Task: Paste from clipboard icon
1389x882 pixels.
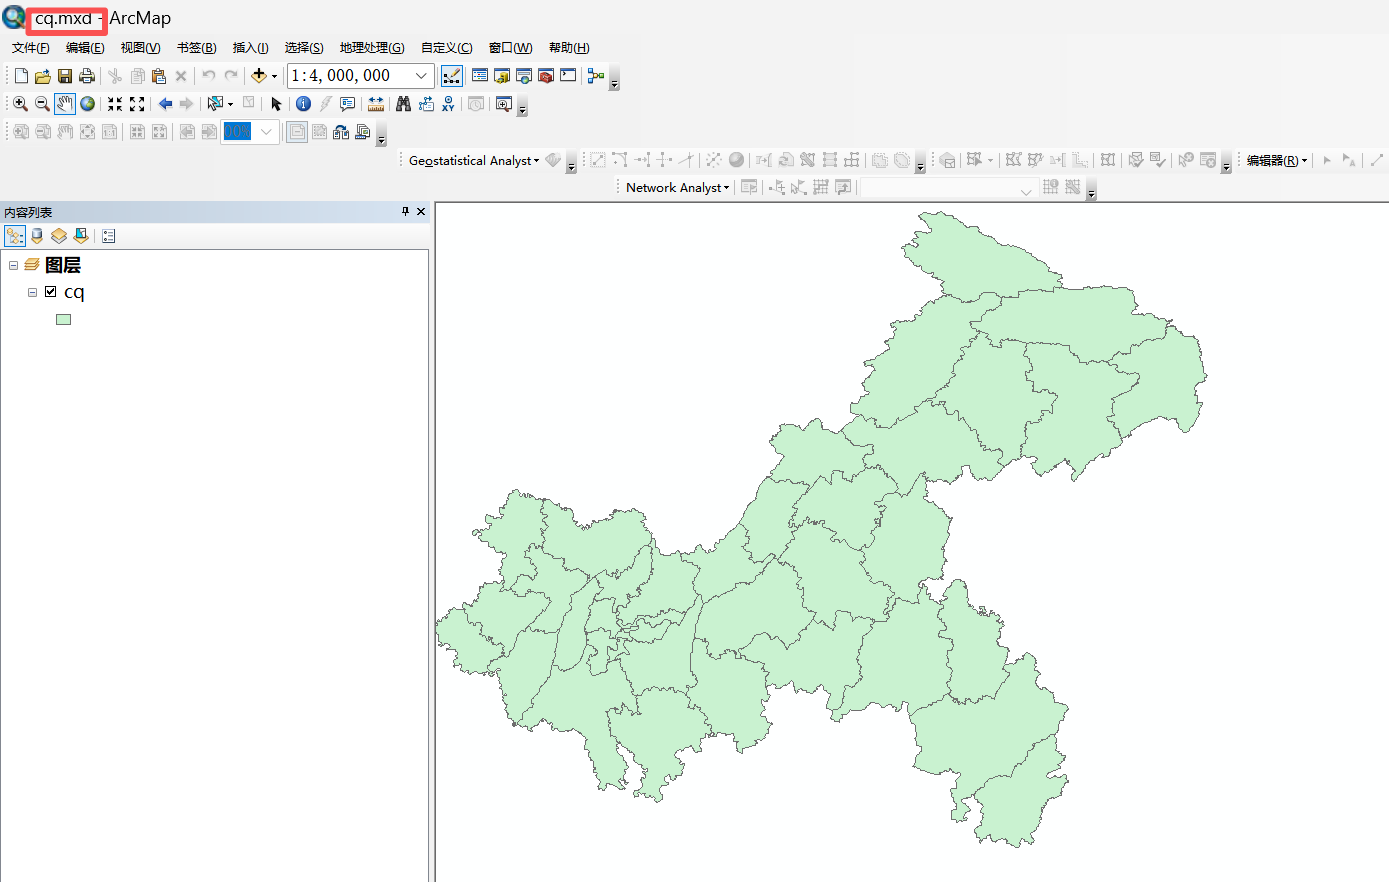Action: (x=158, y=76)
